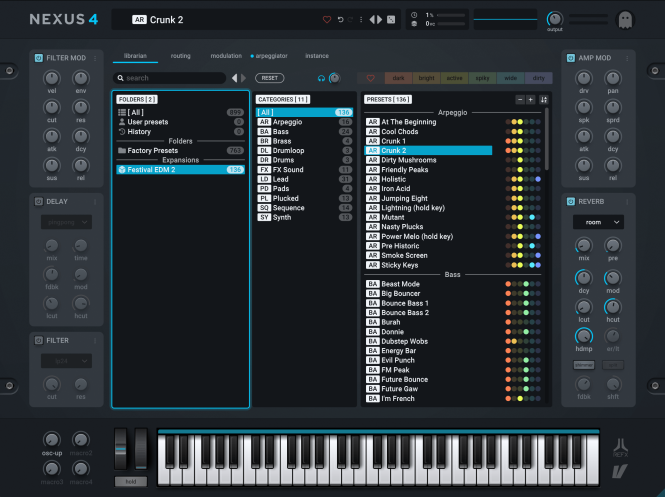Open the delay pingpong mode dropdown
The image size is (665, 497).
66,222
